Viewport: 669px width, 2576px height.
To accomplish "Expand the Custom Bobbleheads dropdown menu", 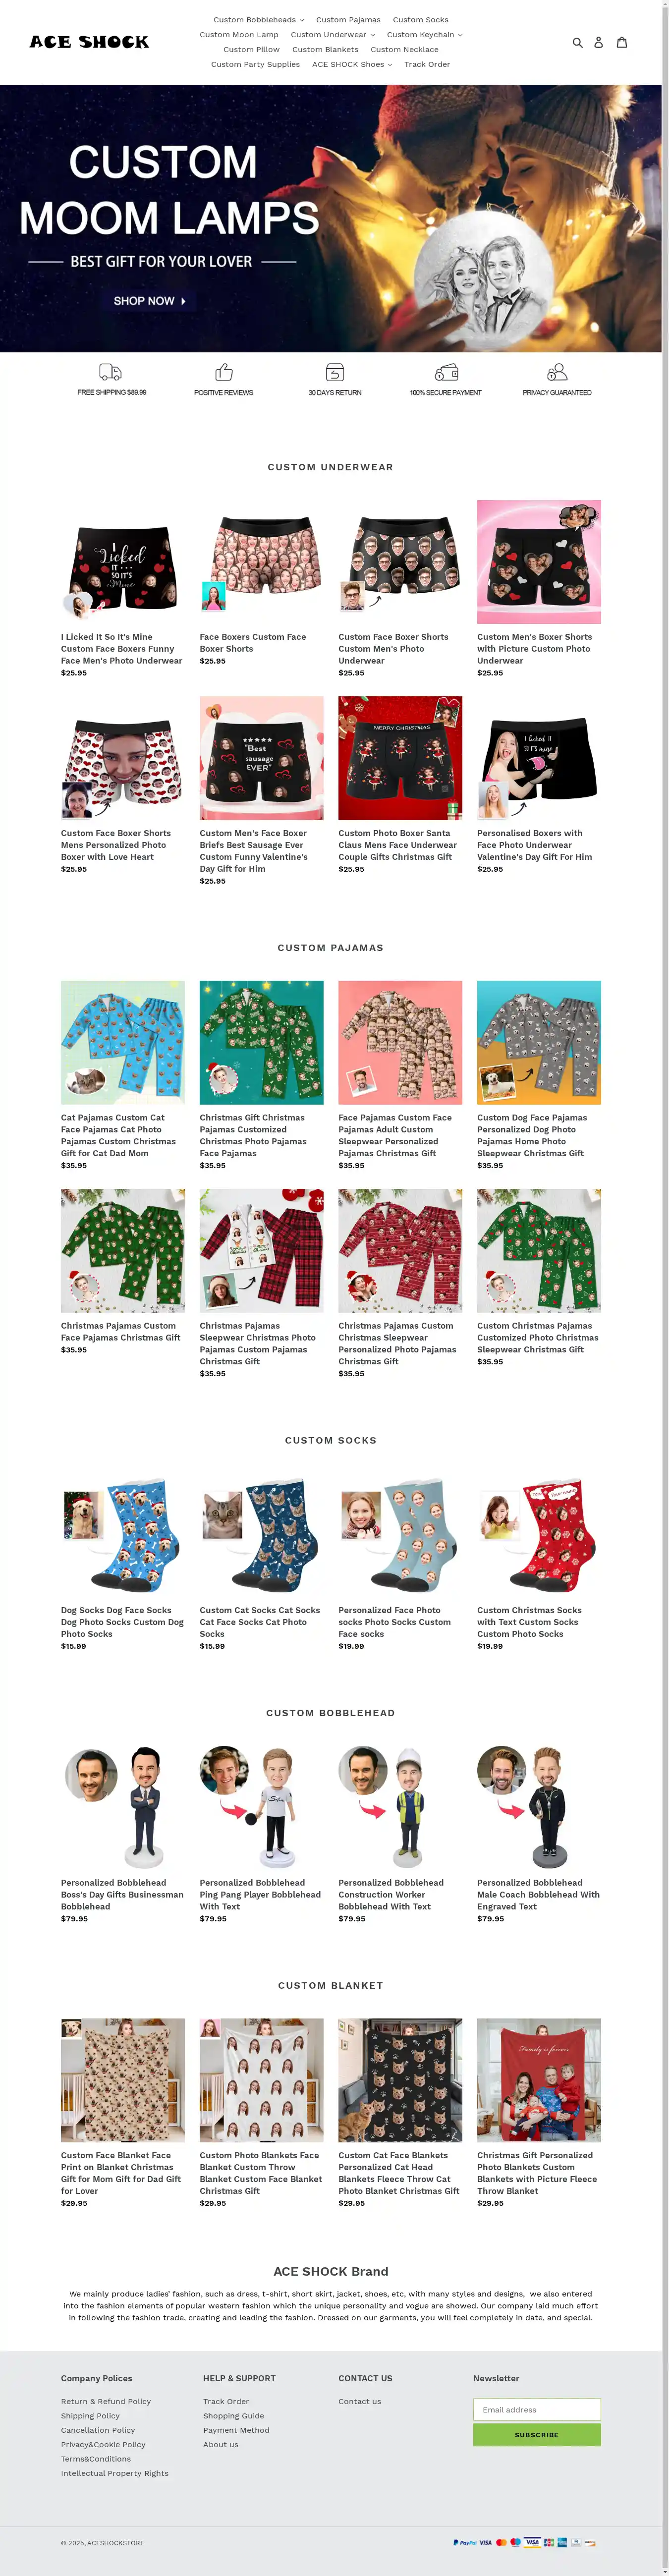I will tap(258, 20).
